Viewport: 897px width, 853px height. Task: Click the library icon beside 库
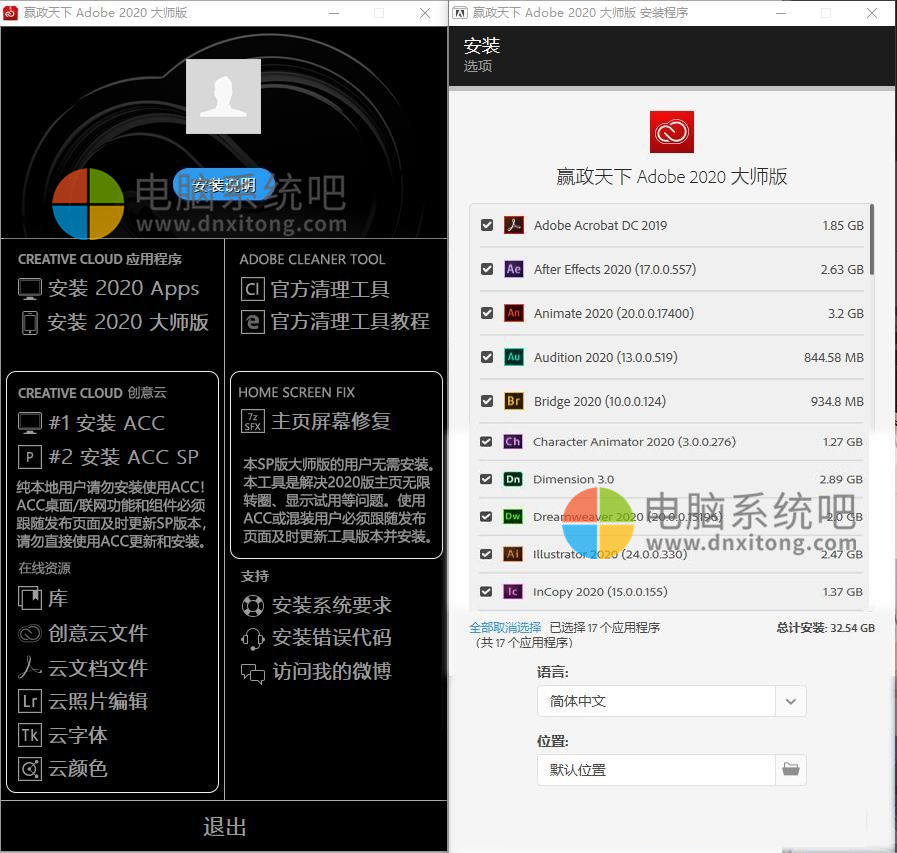pos(30,598)
